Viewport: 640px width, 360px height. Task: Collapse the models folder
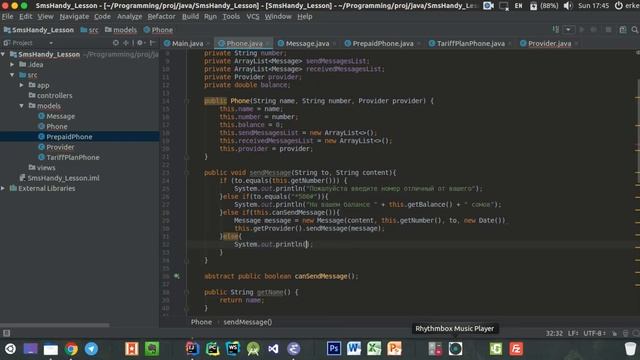(22, 106)
